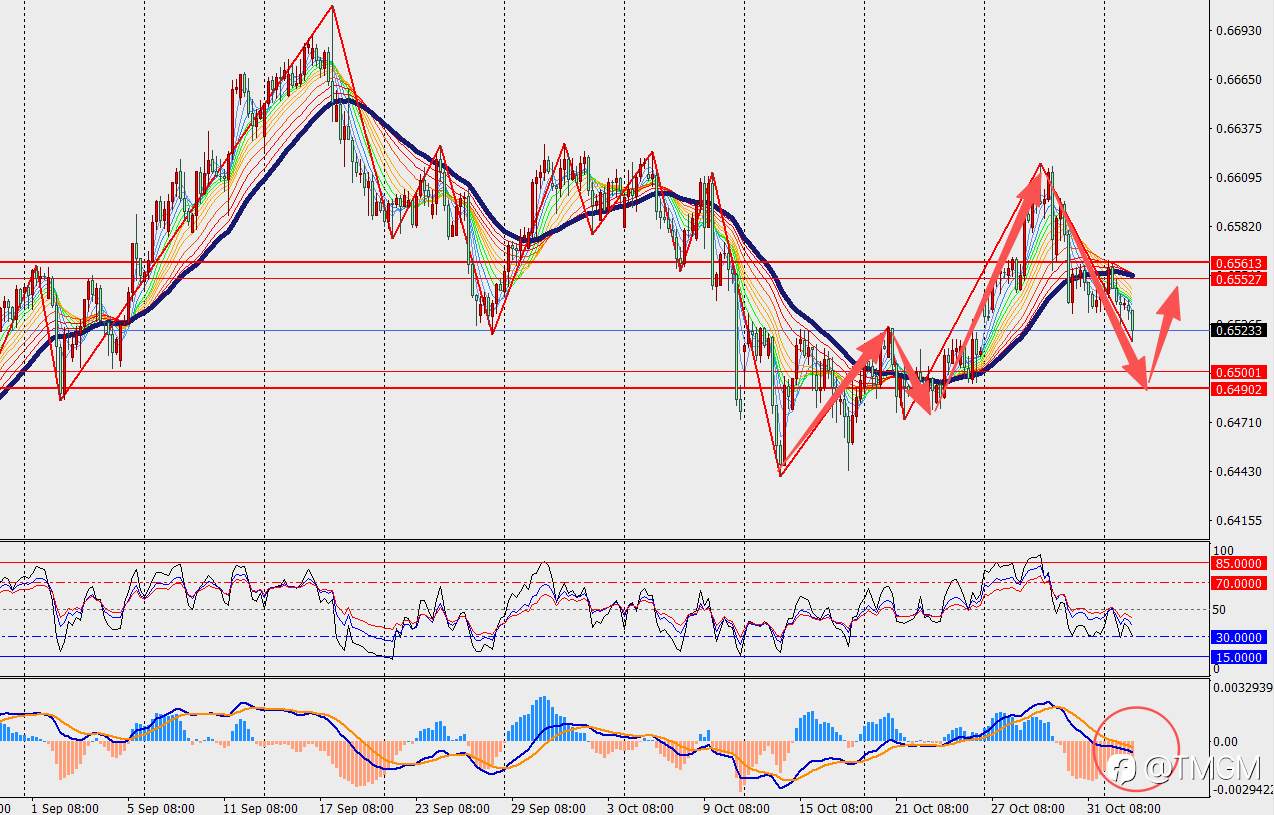Click the 0.64902 support price label
The image size is (1274, 815).
tap(1239, 389)
